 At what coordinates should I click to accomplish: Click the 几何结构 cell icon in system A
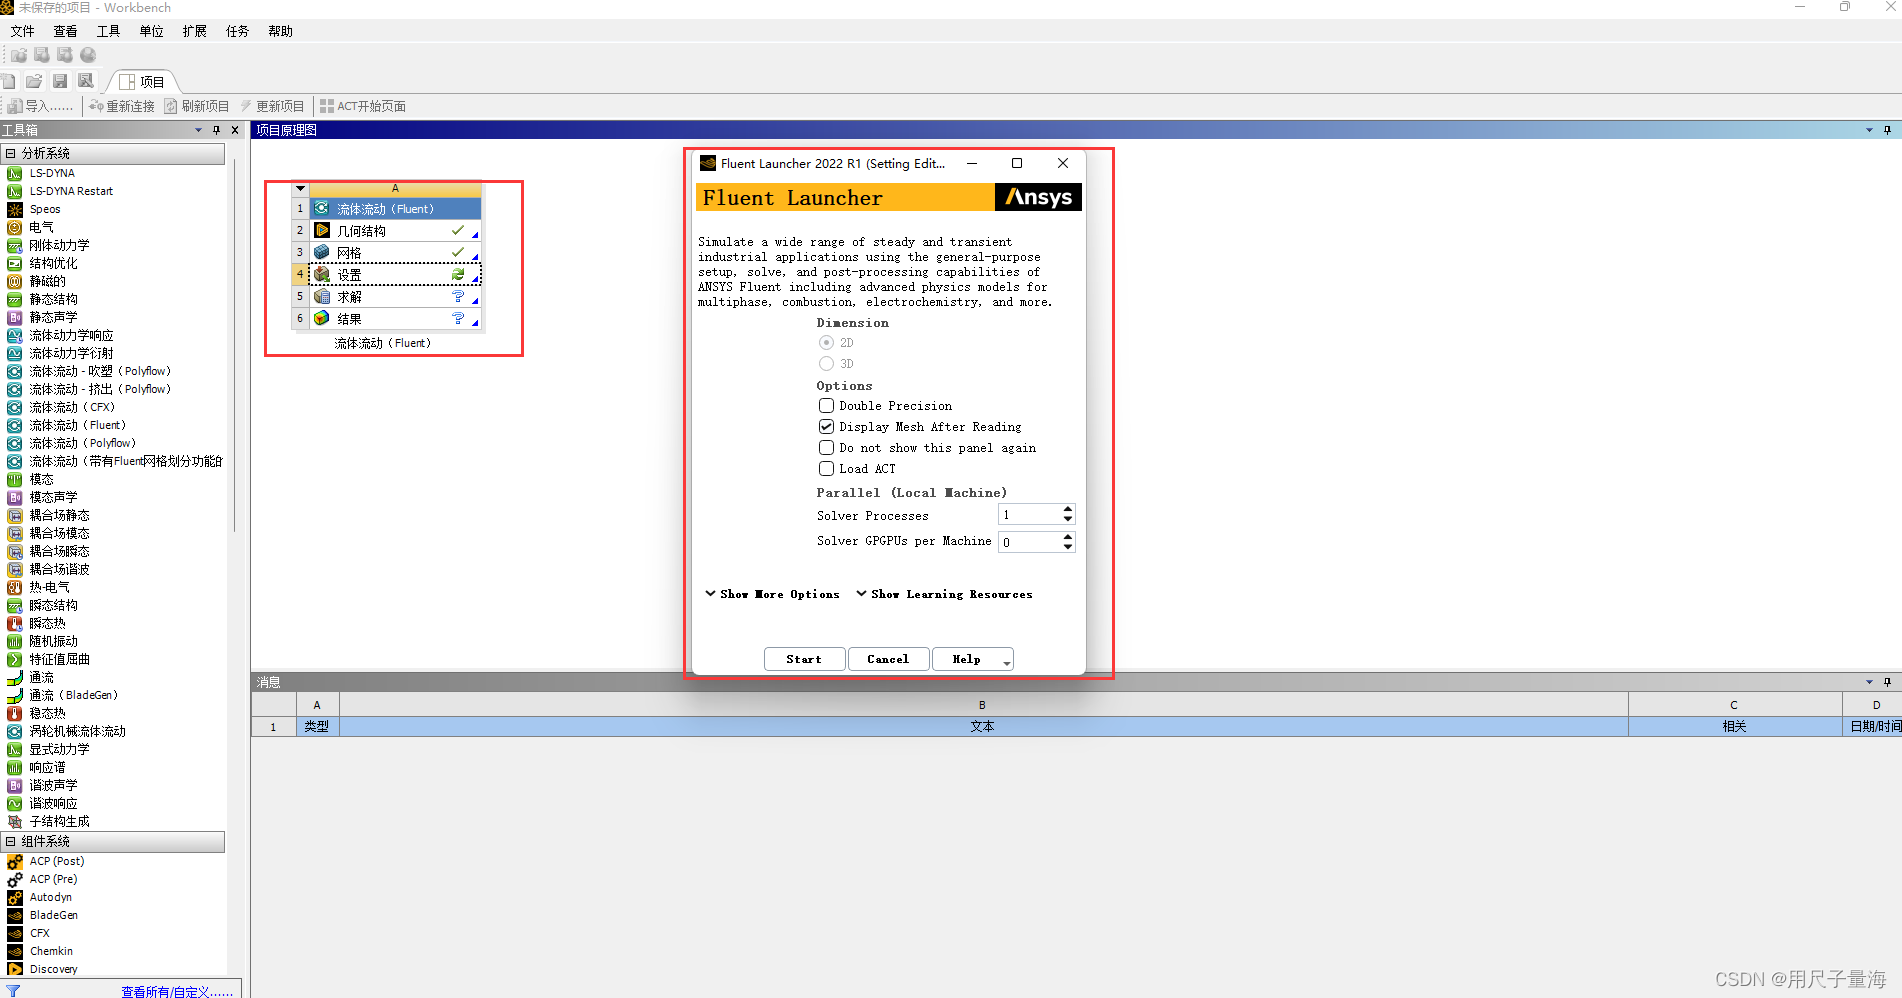322,230
